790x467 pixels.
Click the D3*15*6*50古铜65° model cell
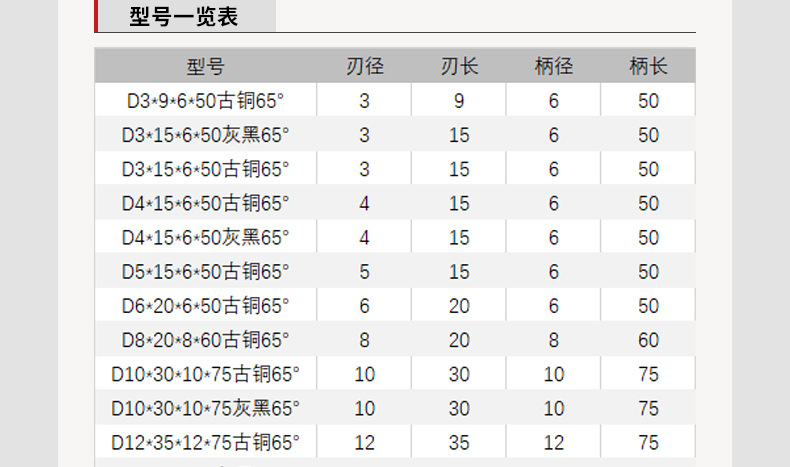pos(206,169)
